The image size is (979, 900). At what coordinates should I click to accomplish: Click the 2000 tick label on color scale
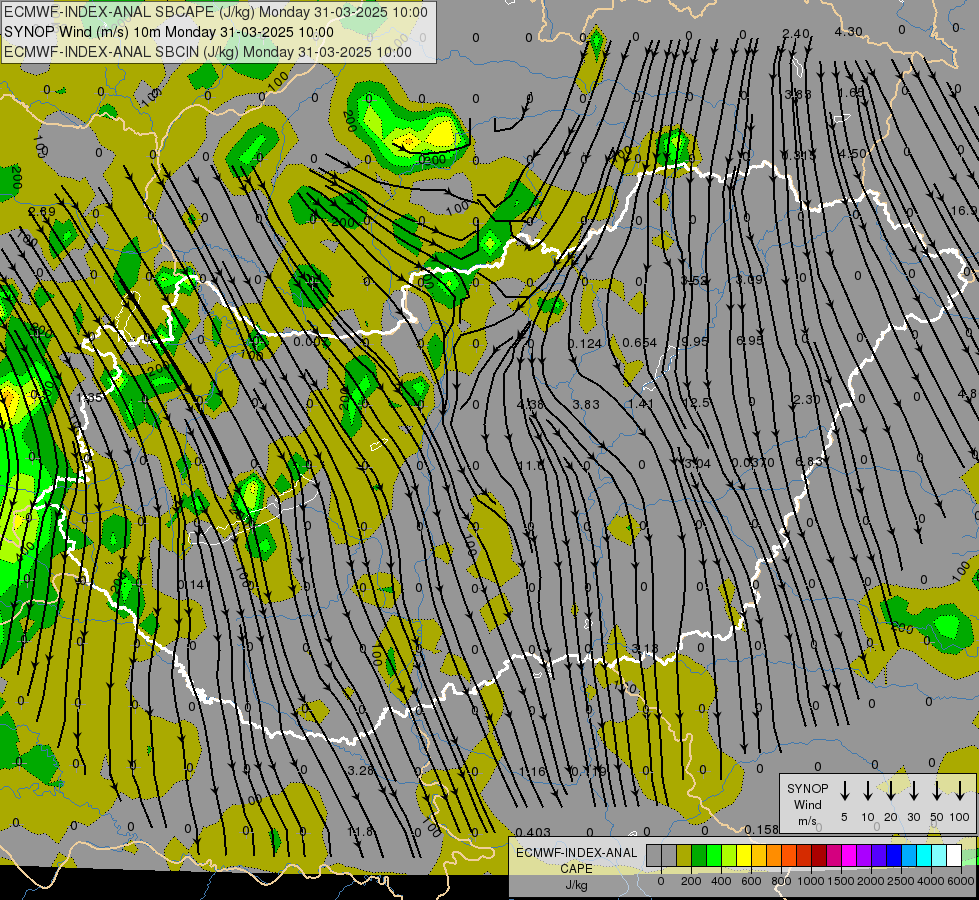tap(871, 881)
